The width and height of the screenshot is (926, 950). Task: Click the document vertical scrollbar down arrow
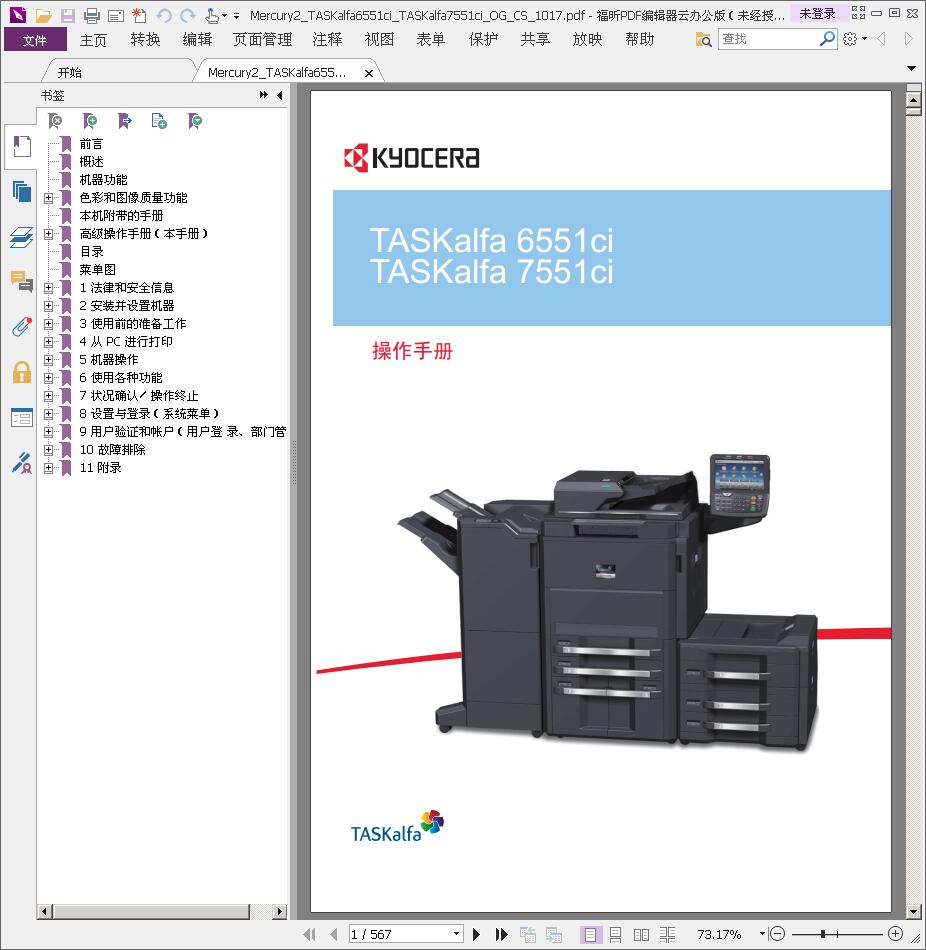(x=913, y=911)
